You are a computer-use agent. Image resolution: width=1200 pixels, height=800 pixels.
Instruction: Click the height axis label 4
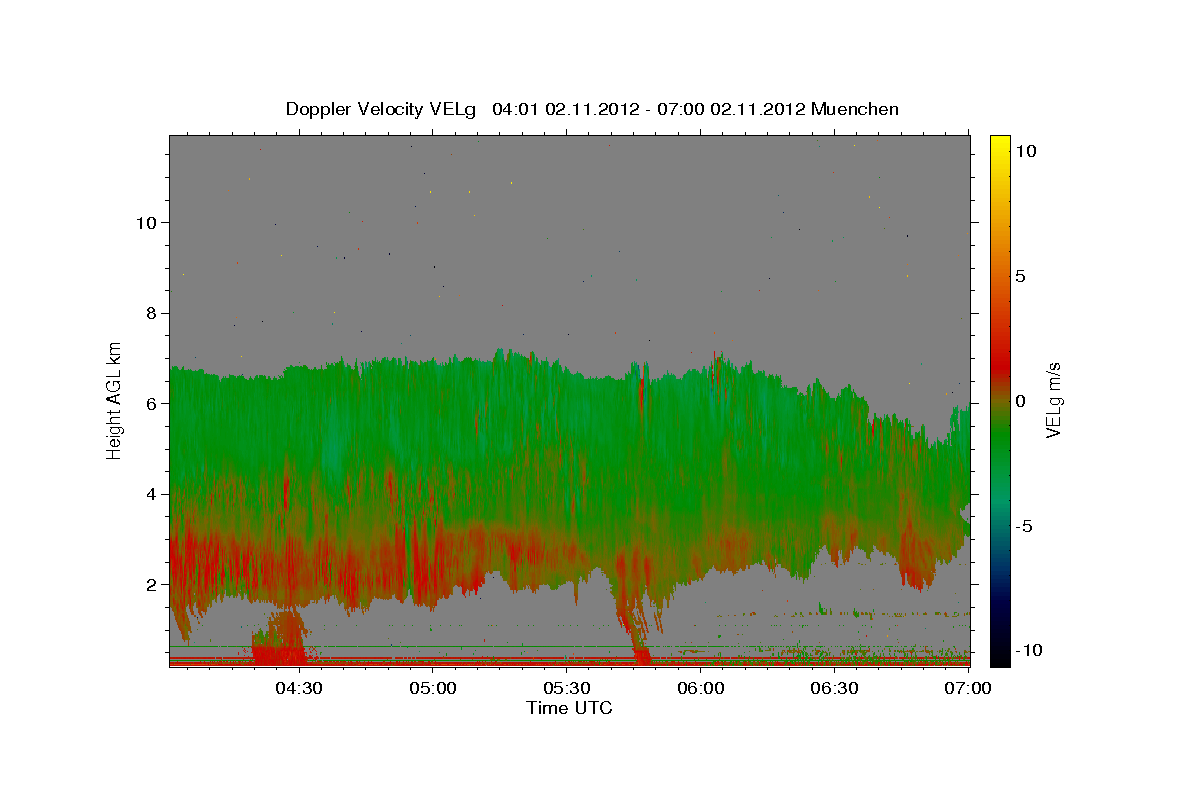[150, 494]
